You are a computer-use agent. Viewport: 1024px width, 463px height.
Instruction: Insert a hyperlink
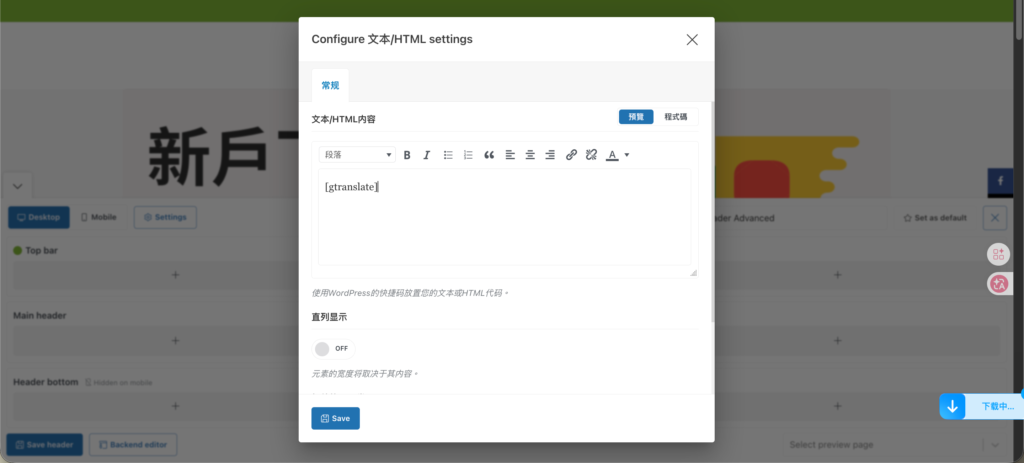571,155
